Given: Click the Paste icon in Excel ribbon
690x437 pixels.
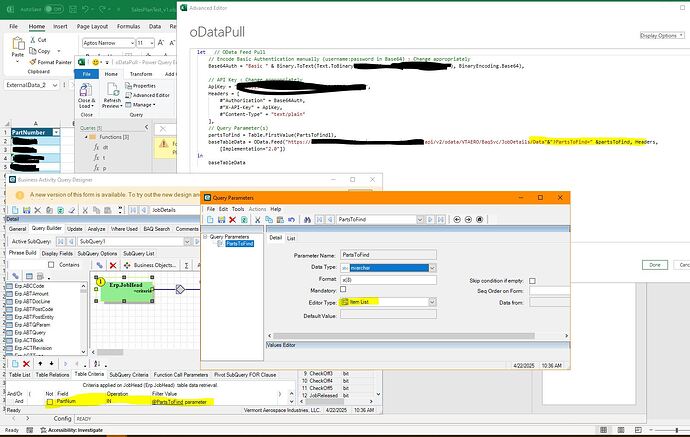Looking at the screenshot, I should coord(18,44).
